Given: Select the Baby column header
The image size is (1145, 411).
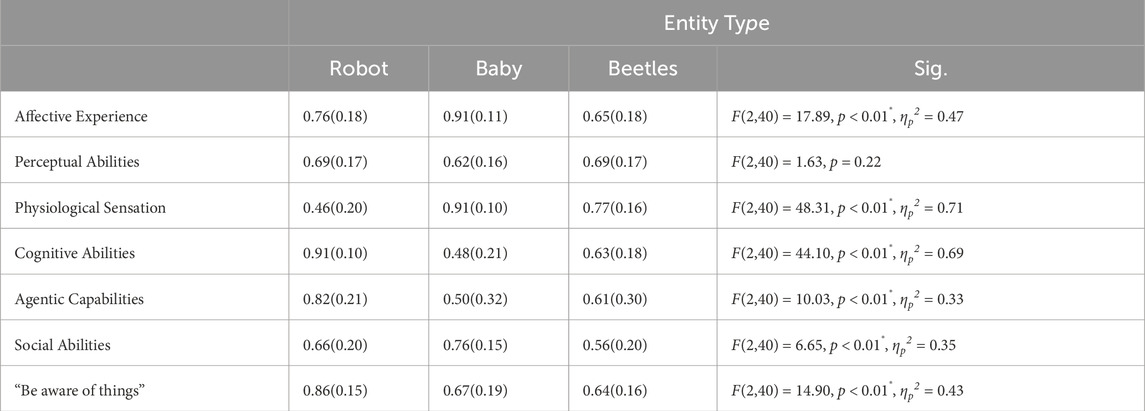Looking at the screenshot, I should click(499, 69).
